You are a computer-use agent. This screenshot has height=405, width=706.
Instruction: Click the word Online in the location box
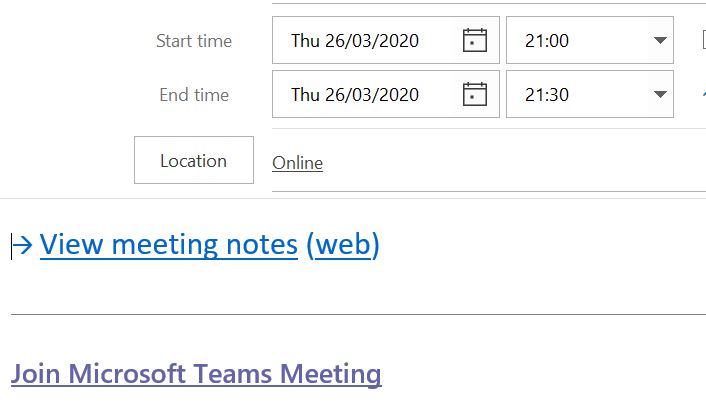(297, 163)
